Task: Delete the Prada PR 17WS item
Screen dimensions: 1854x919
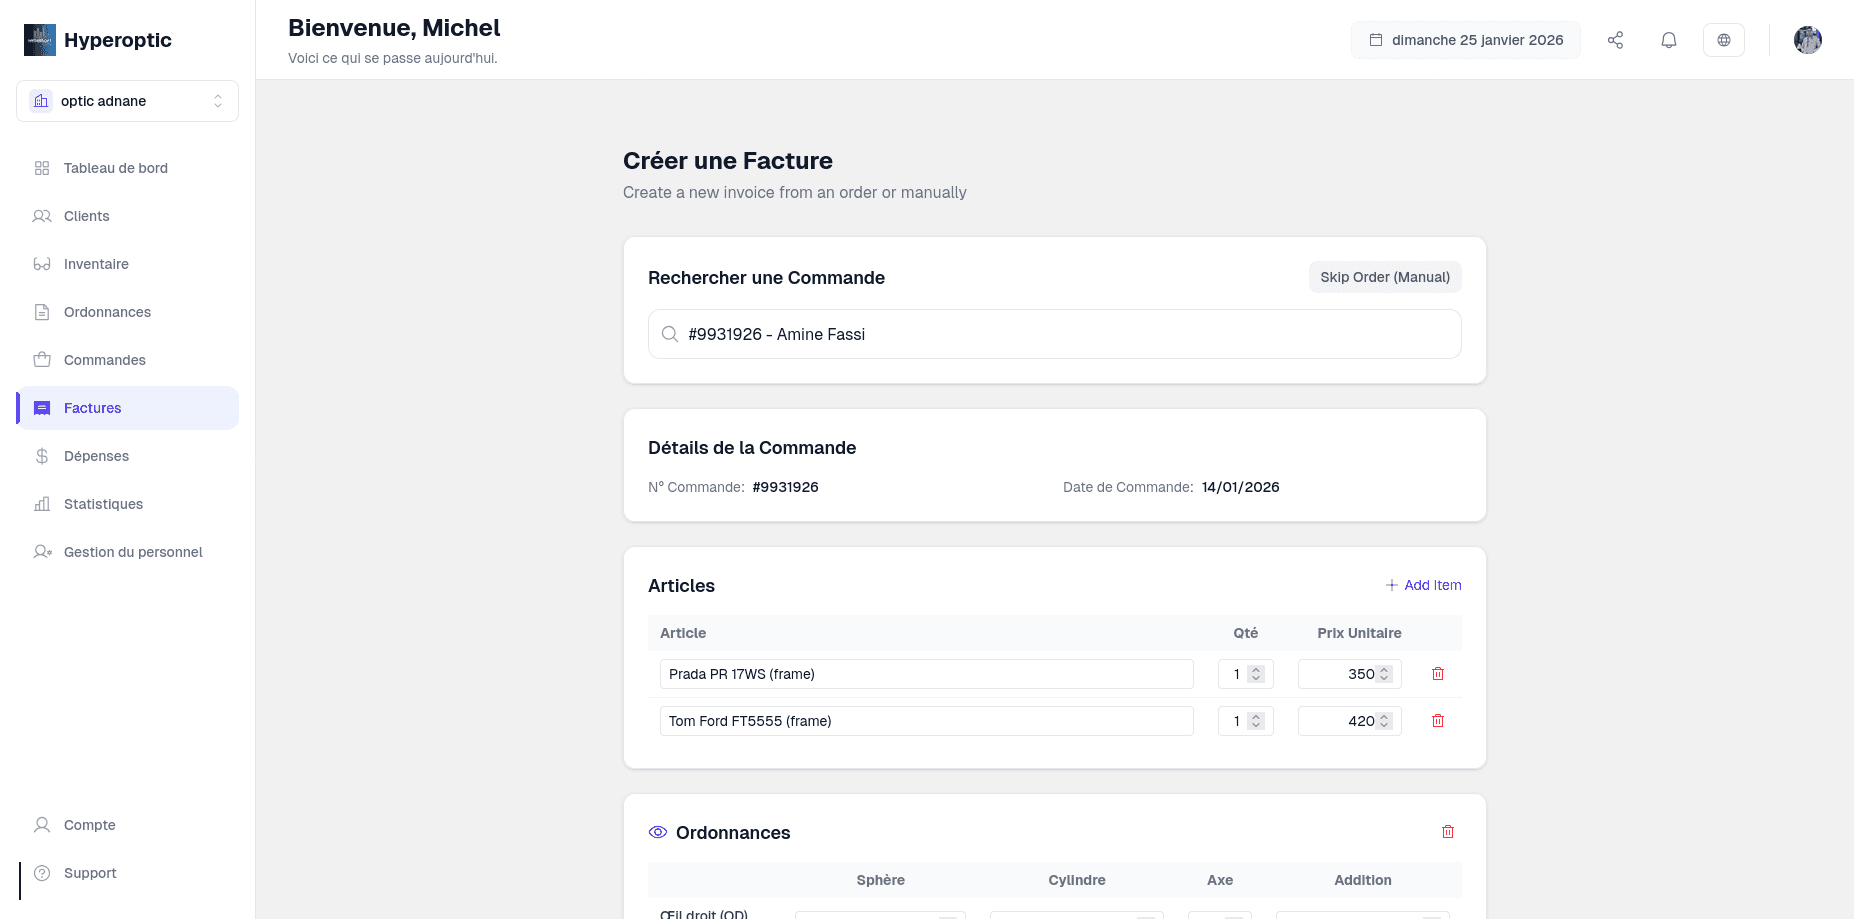Action: [x=1437, y=674]
